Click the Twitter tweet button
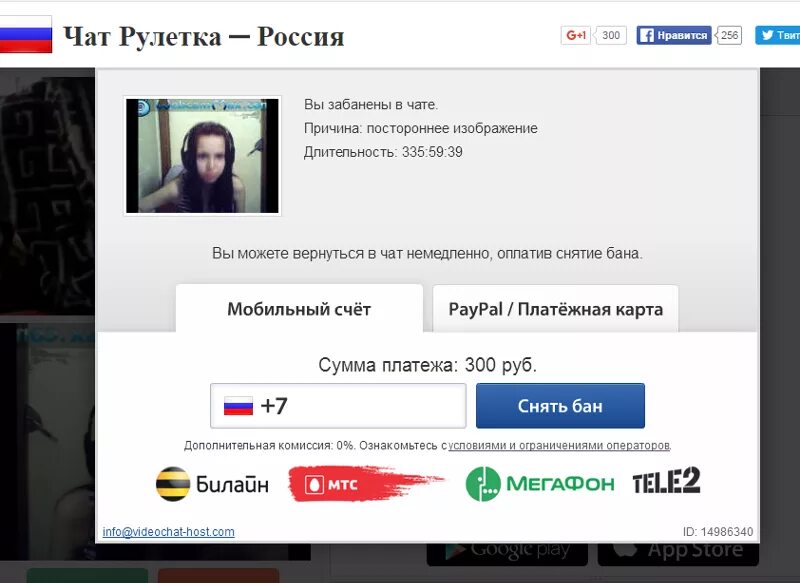 778,35
